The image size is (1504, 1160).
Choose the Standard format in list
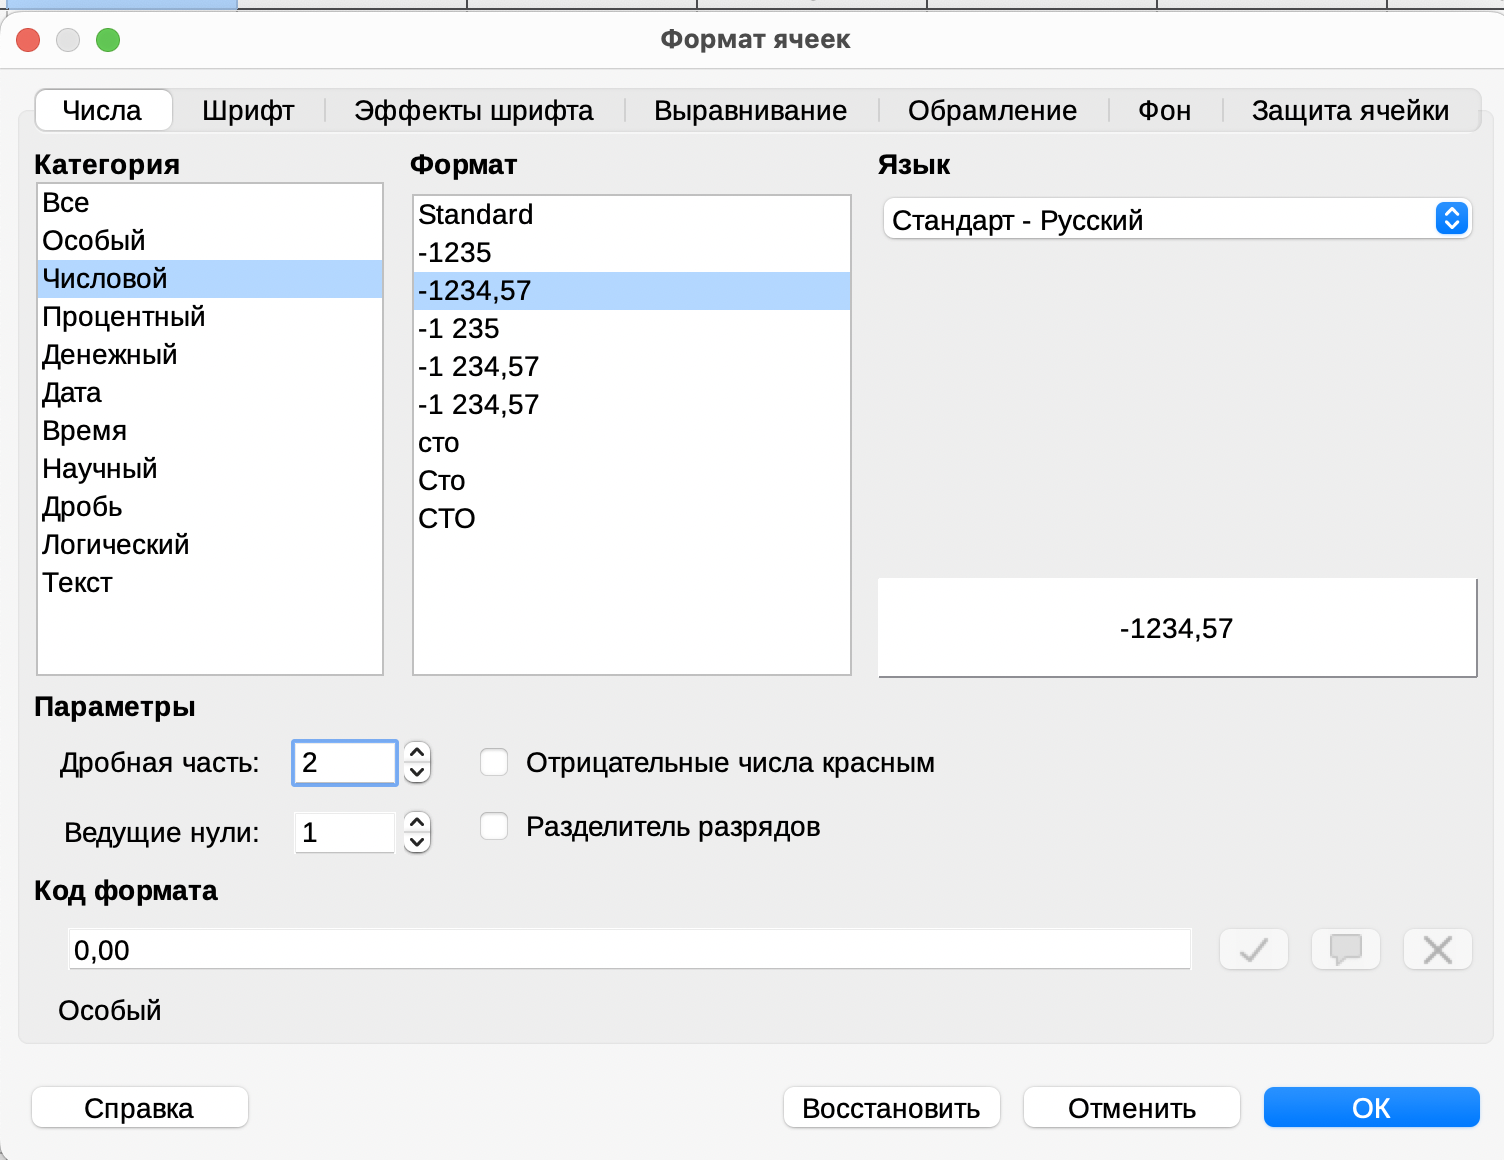[476, 215]
